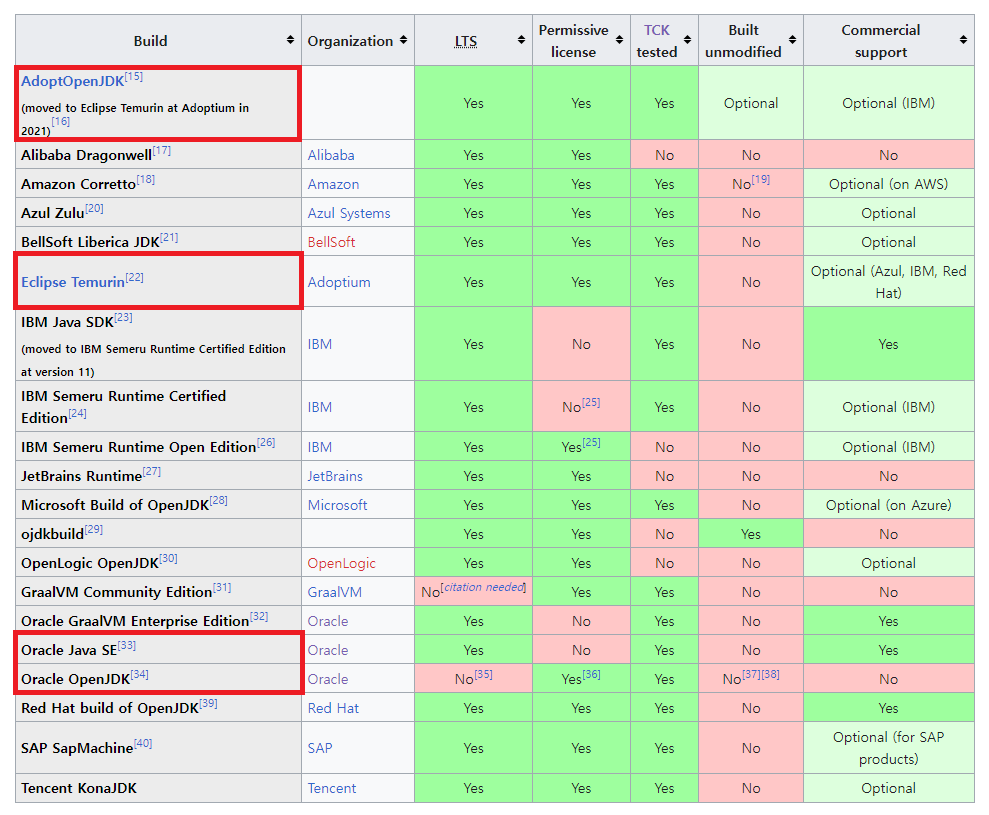Follow the citation needed link
989x815 pixels.
pos(483,587)
